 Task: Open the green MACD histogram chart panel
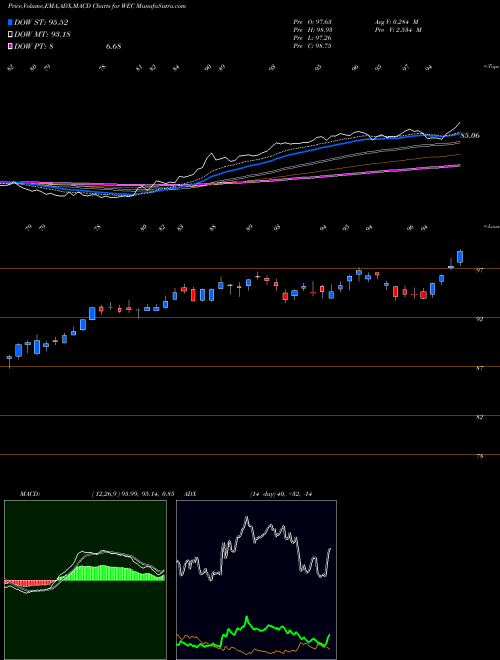click(85, 580)
